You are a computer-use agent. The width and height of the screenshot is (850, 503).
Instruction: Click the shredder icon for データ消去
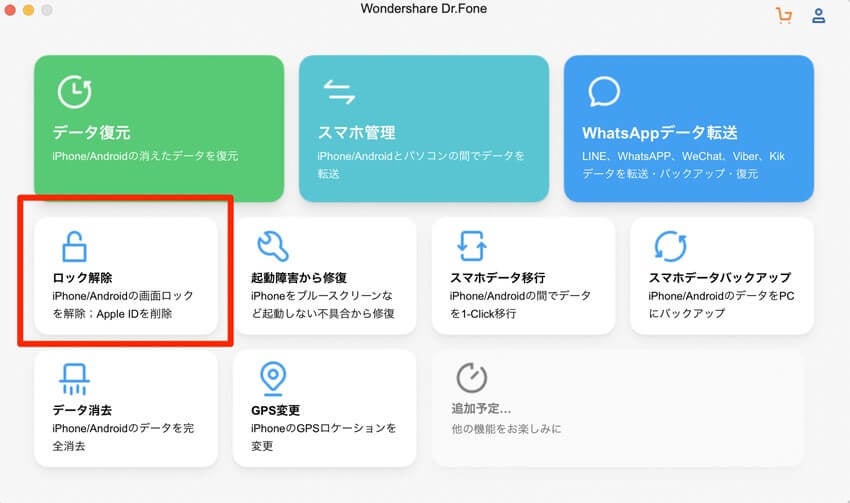[x=74, y=379]
